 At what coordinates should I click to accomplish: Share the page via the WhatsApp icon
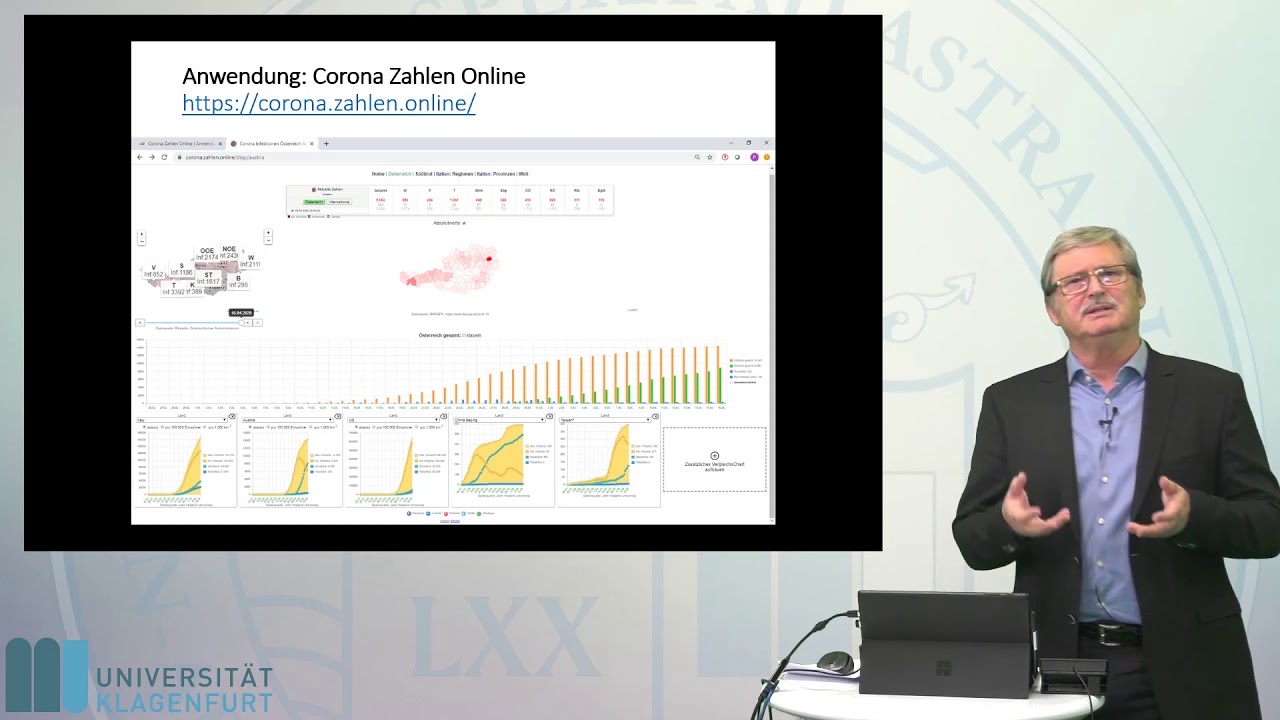[x=479, y=513]
